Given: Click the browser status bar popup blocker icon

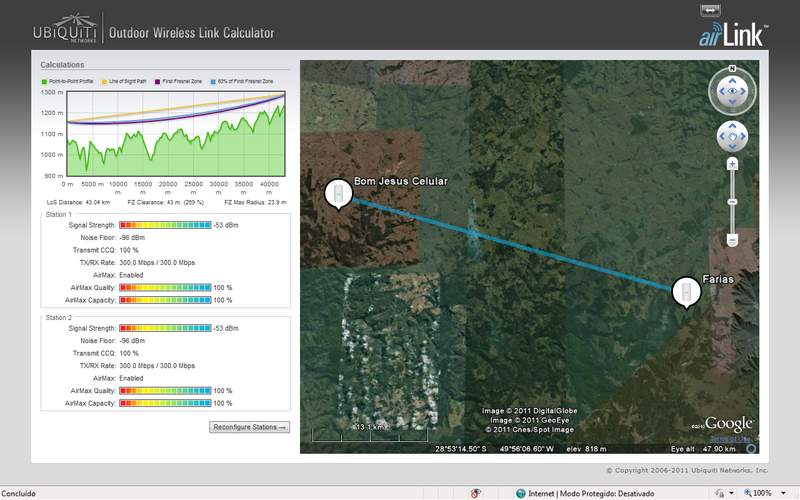Looking at the screenshot, I should (476, 493).
